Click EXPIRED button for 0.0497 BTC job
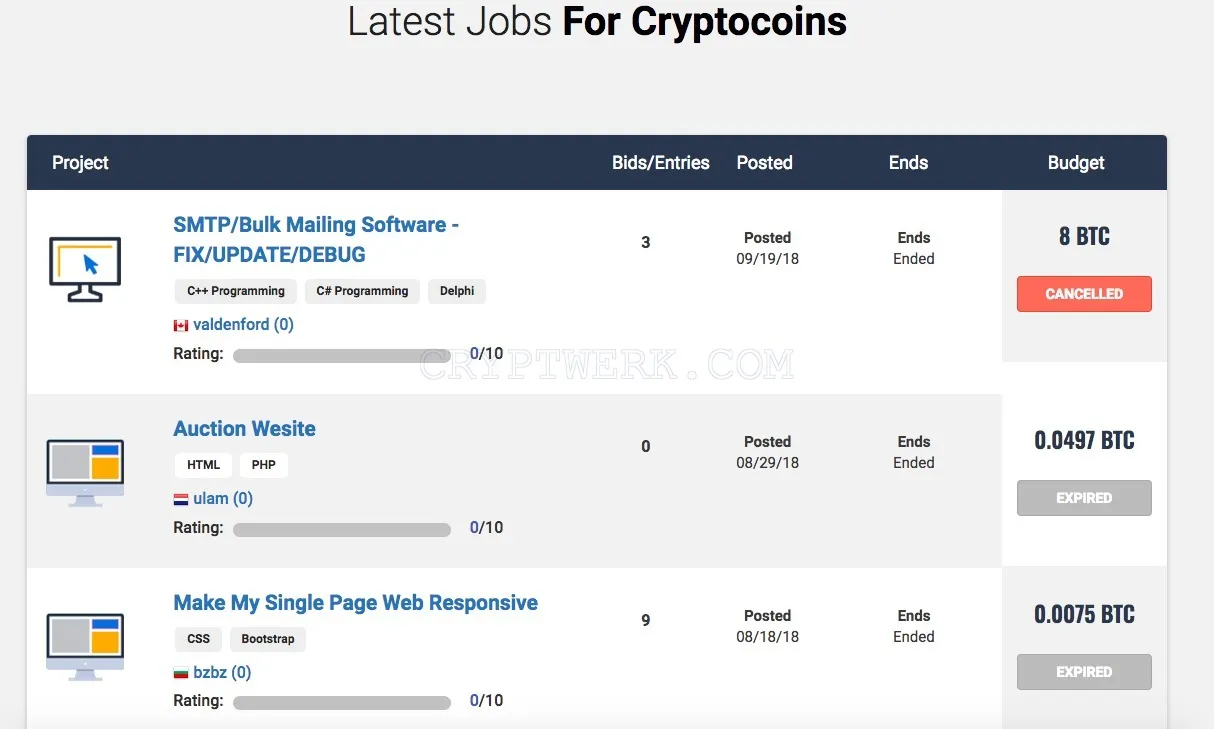This screenshot has height=729, width=1214. pos(1084,498)
